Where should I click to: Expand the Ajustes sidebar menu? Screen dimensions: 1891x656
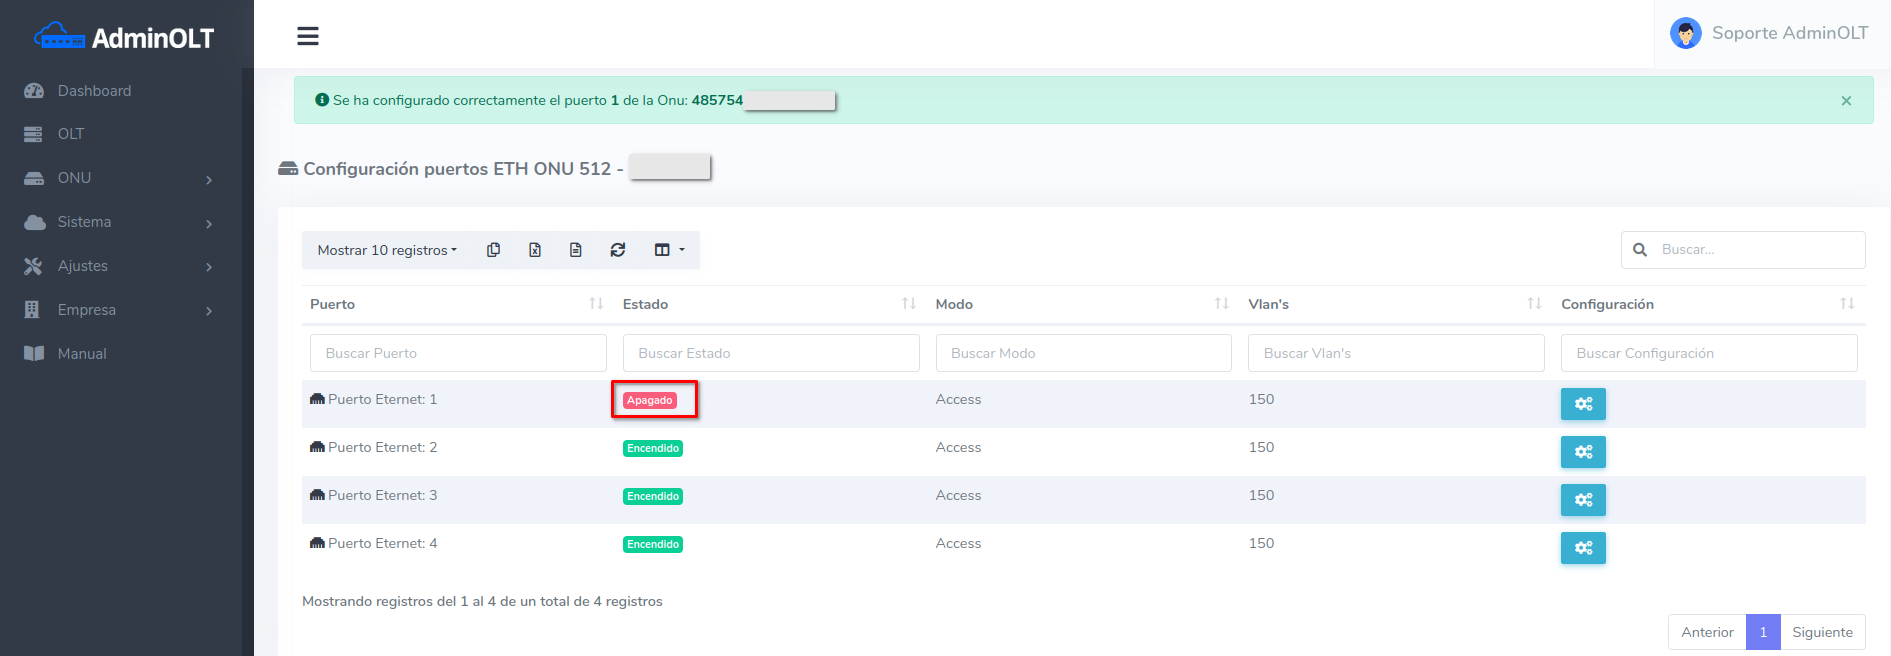(120, 266)
